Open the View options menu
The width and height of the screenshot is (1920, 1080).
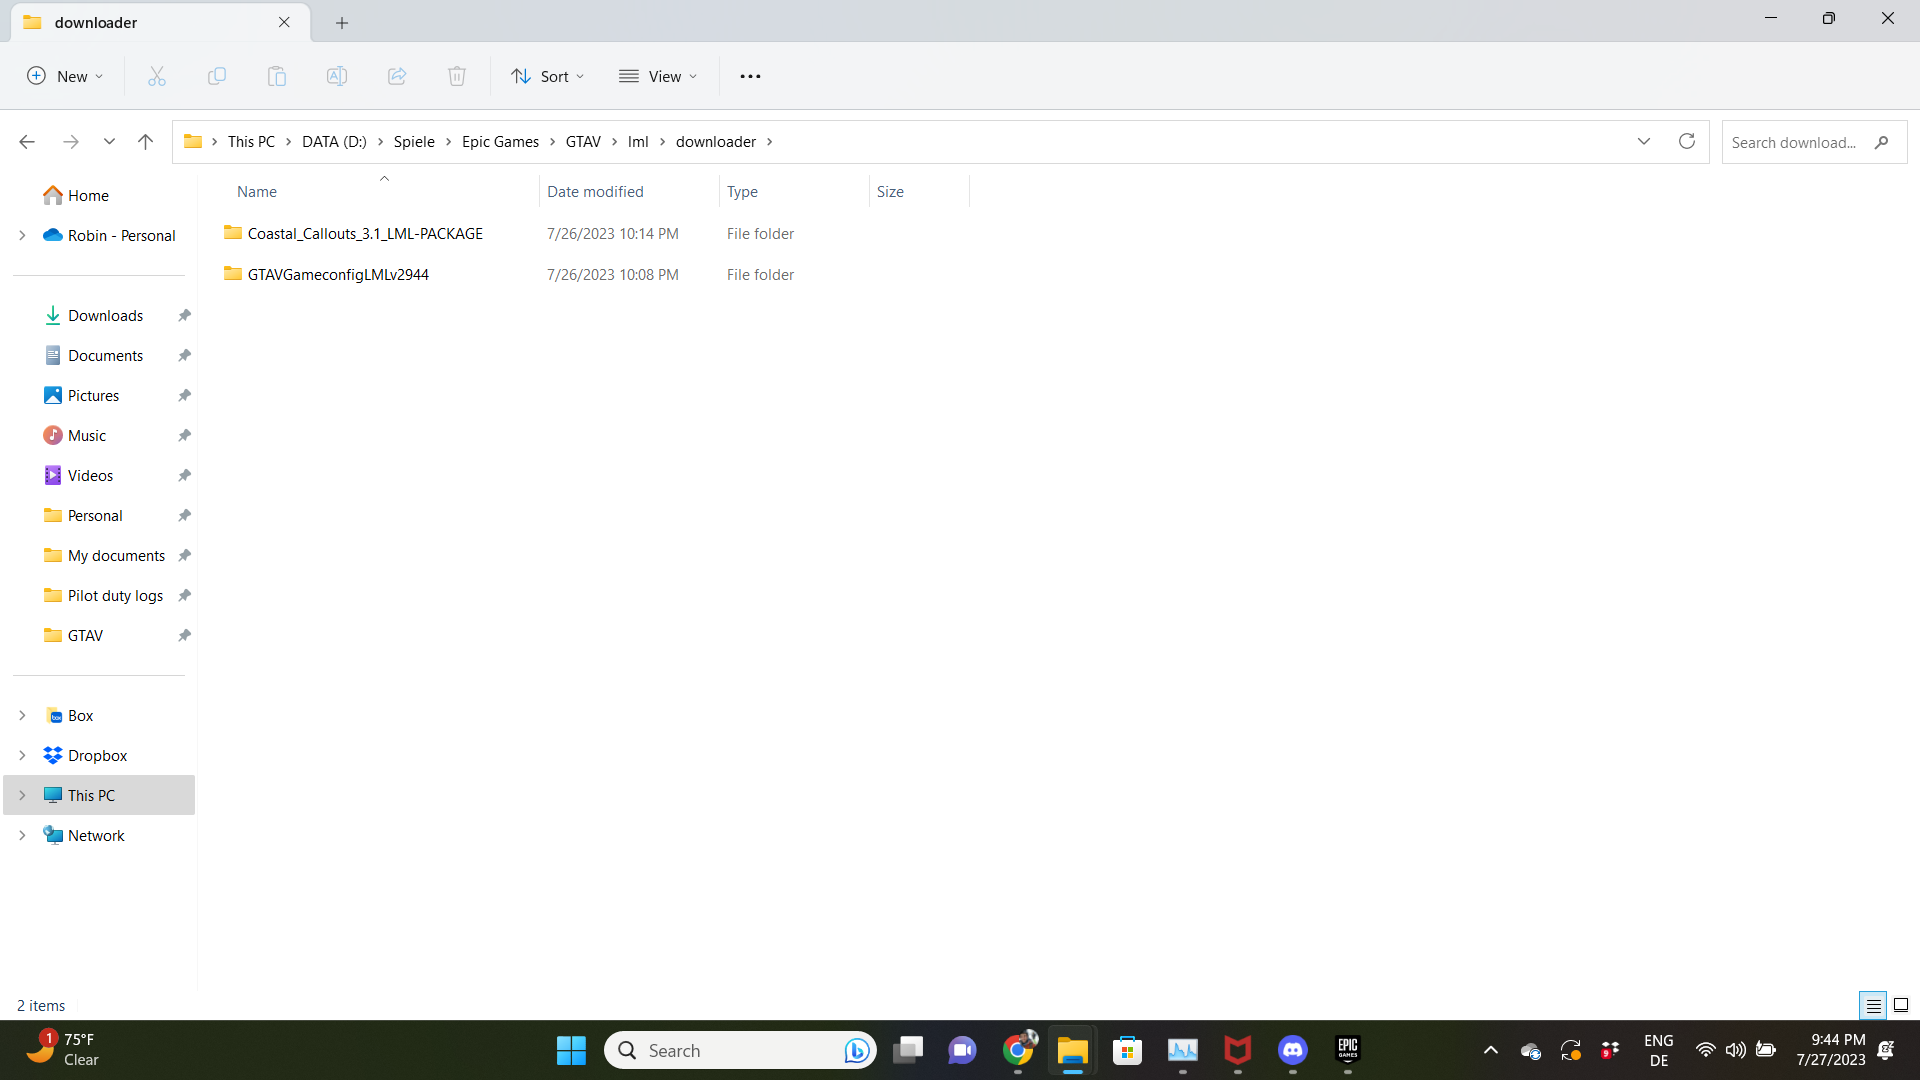pyautogui.click(x=658, y=76)
